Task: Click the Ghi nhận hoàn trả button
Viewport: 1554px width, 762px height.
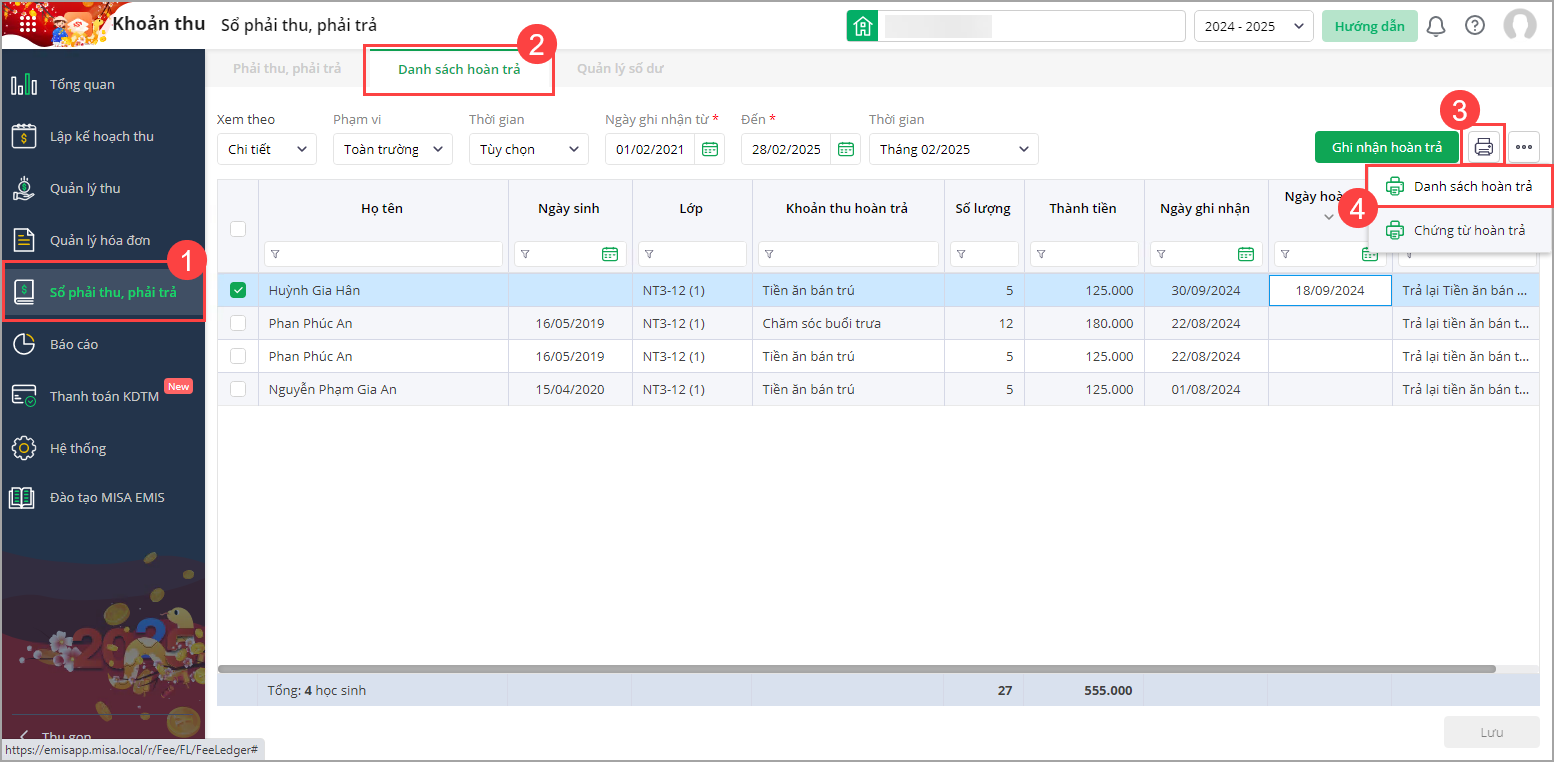Action: click(x=1386, y=147)
